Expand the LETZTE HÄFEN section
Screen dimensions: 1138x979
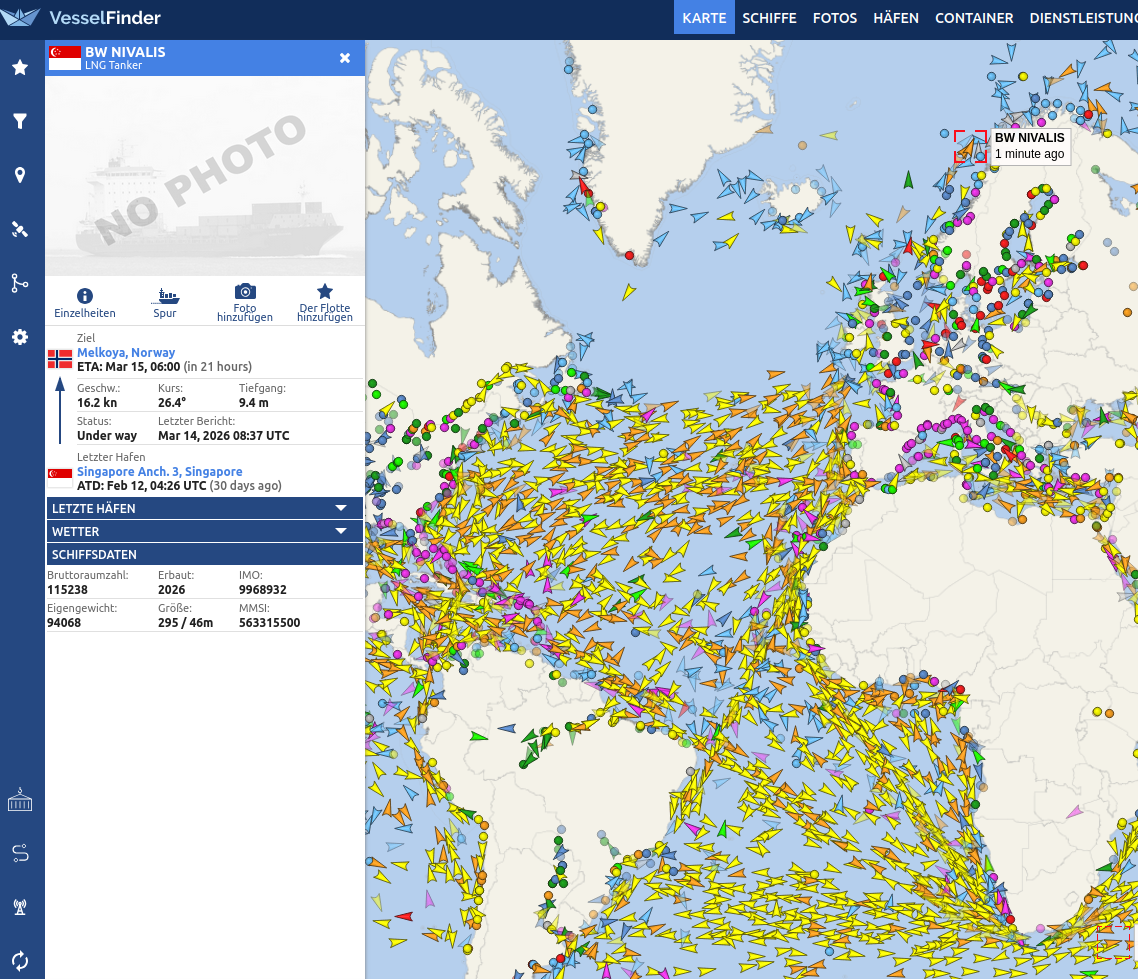[205, 509]
